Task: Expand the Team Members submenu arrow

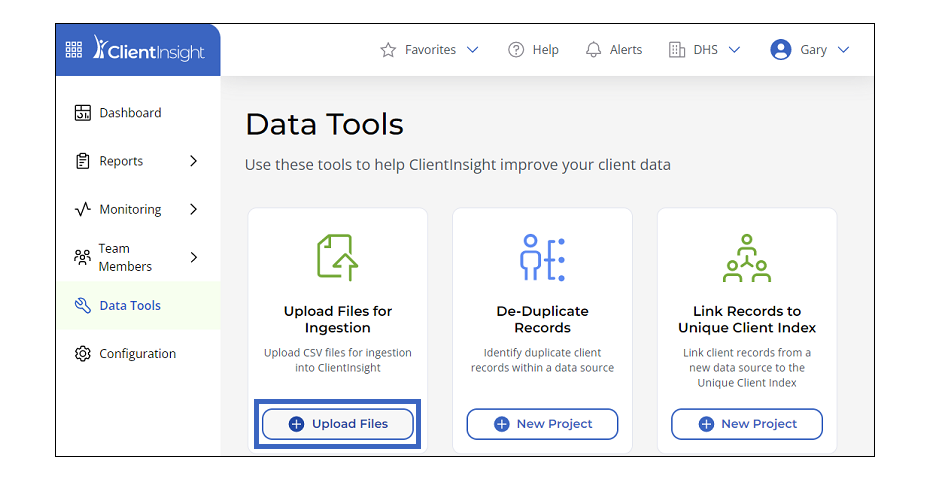Action: (193, 257)
